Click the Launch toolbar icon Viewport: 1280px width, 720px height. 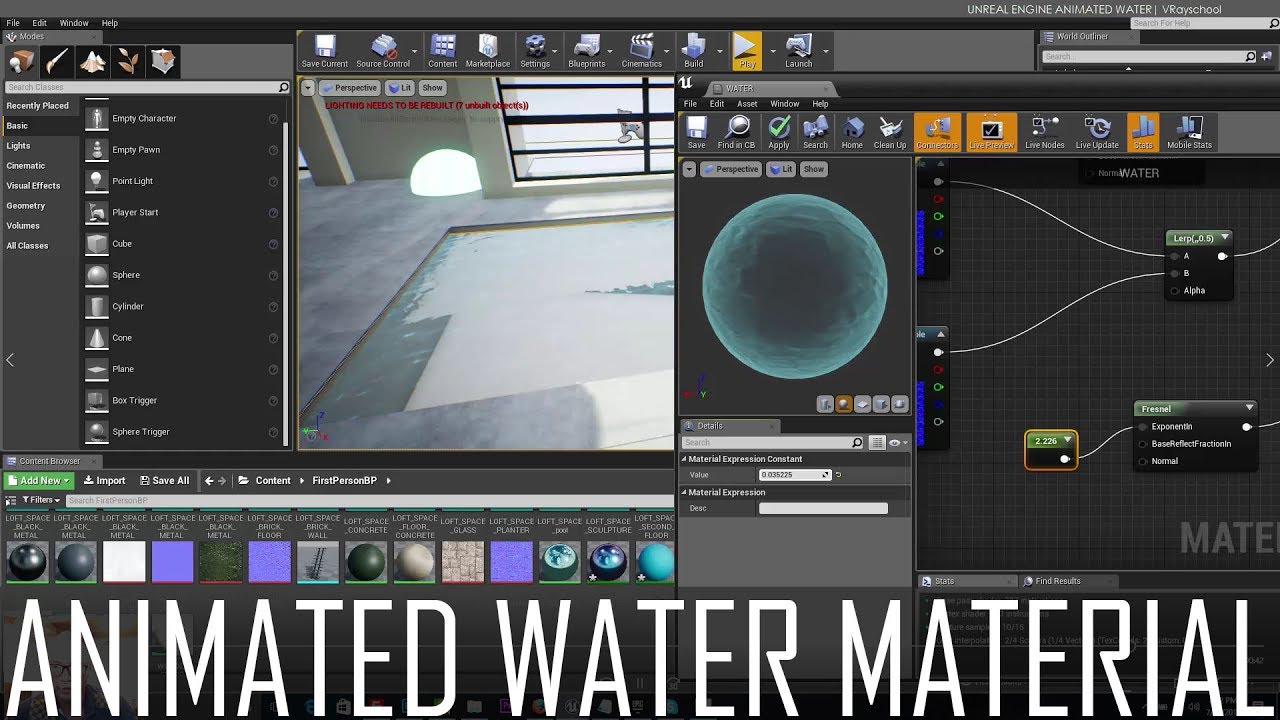[x=799, y=51]
